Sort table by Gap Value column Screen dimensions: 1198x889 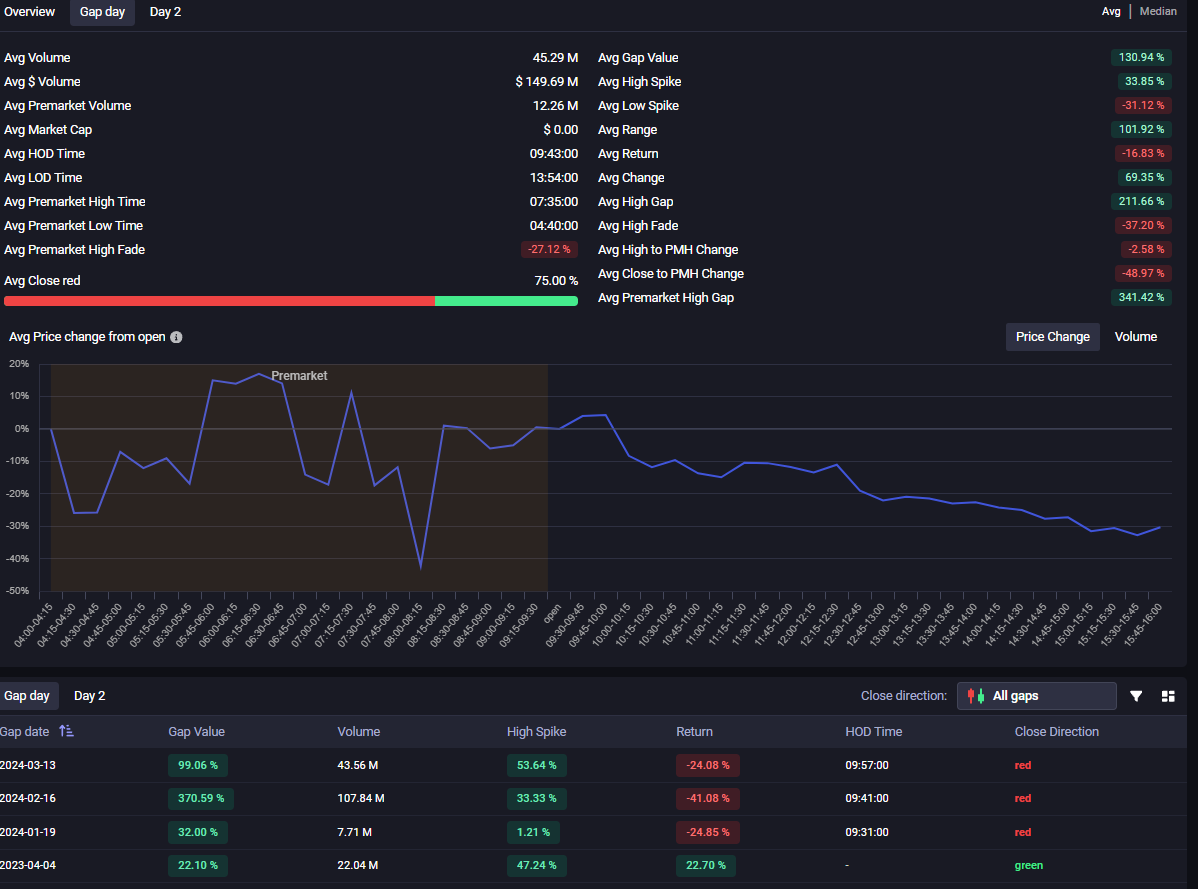196,731
